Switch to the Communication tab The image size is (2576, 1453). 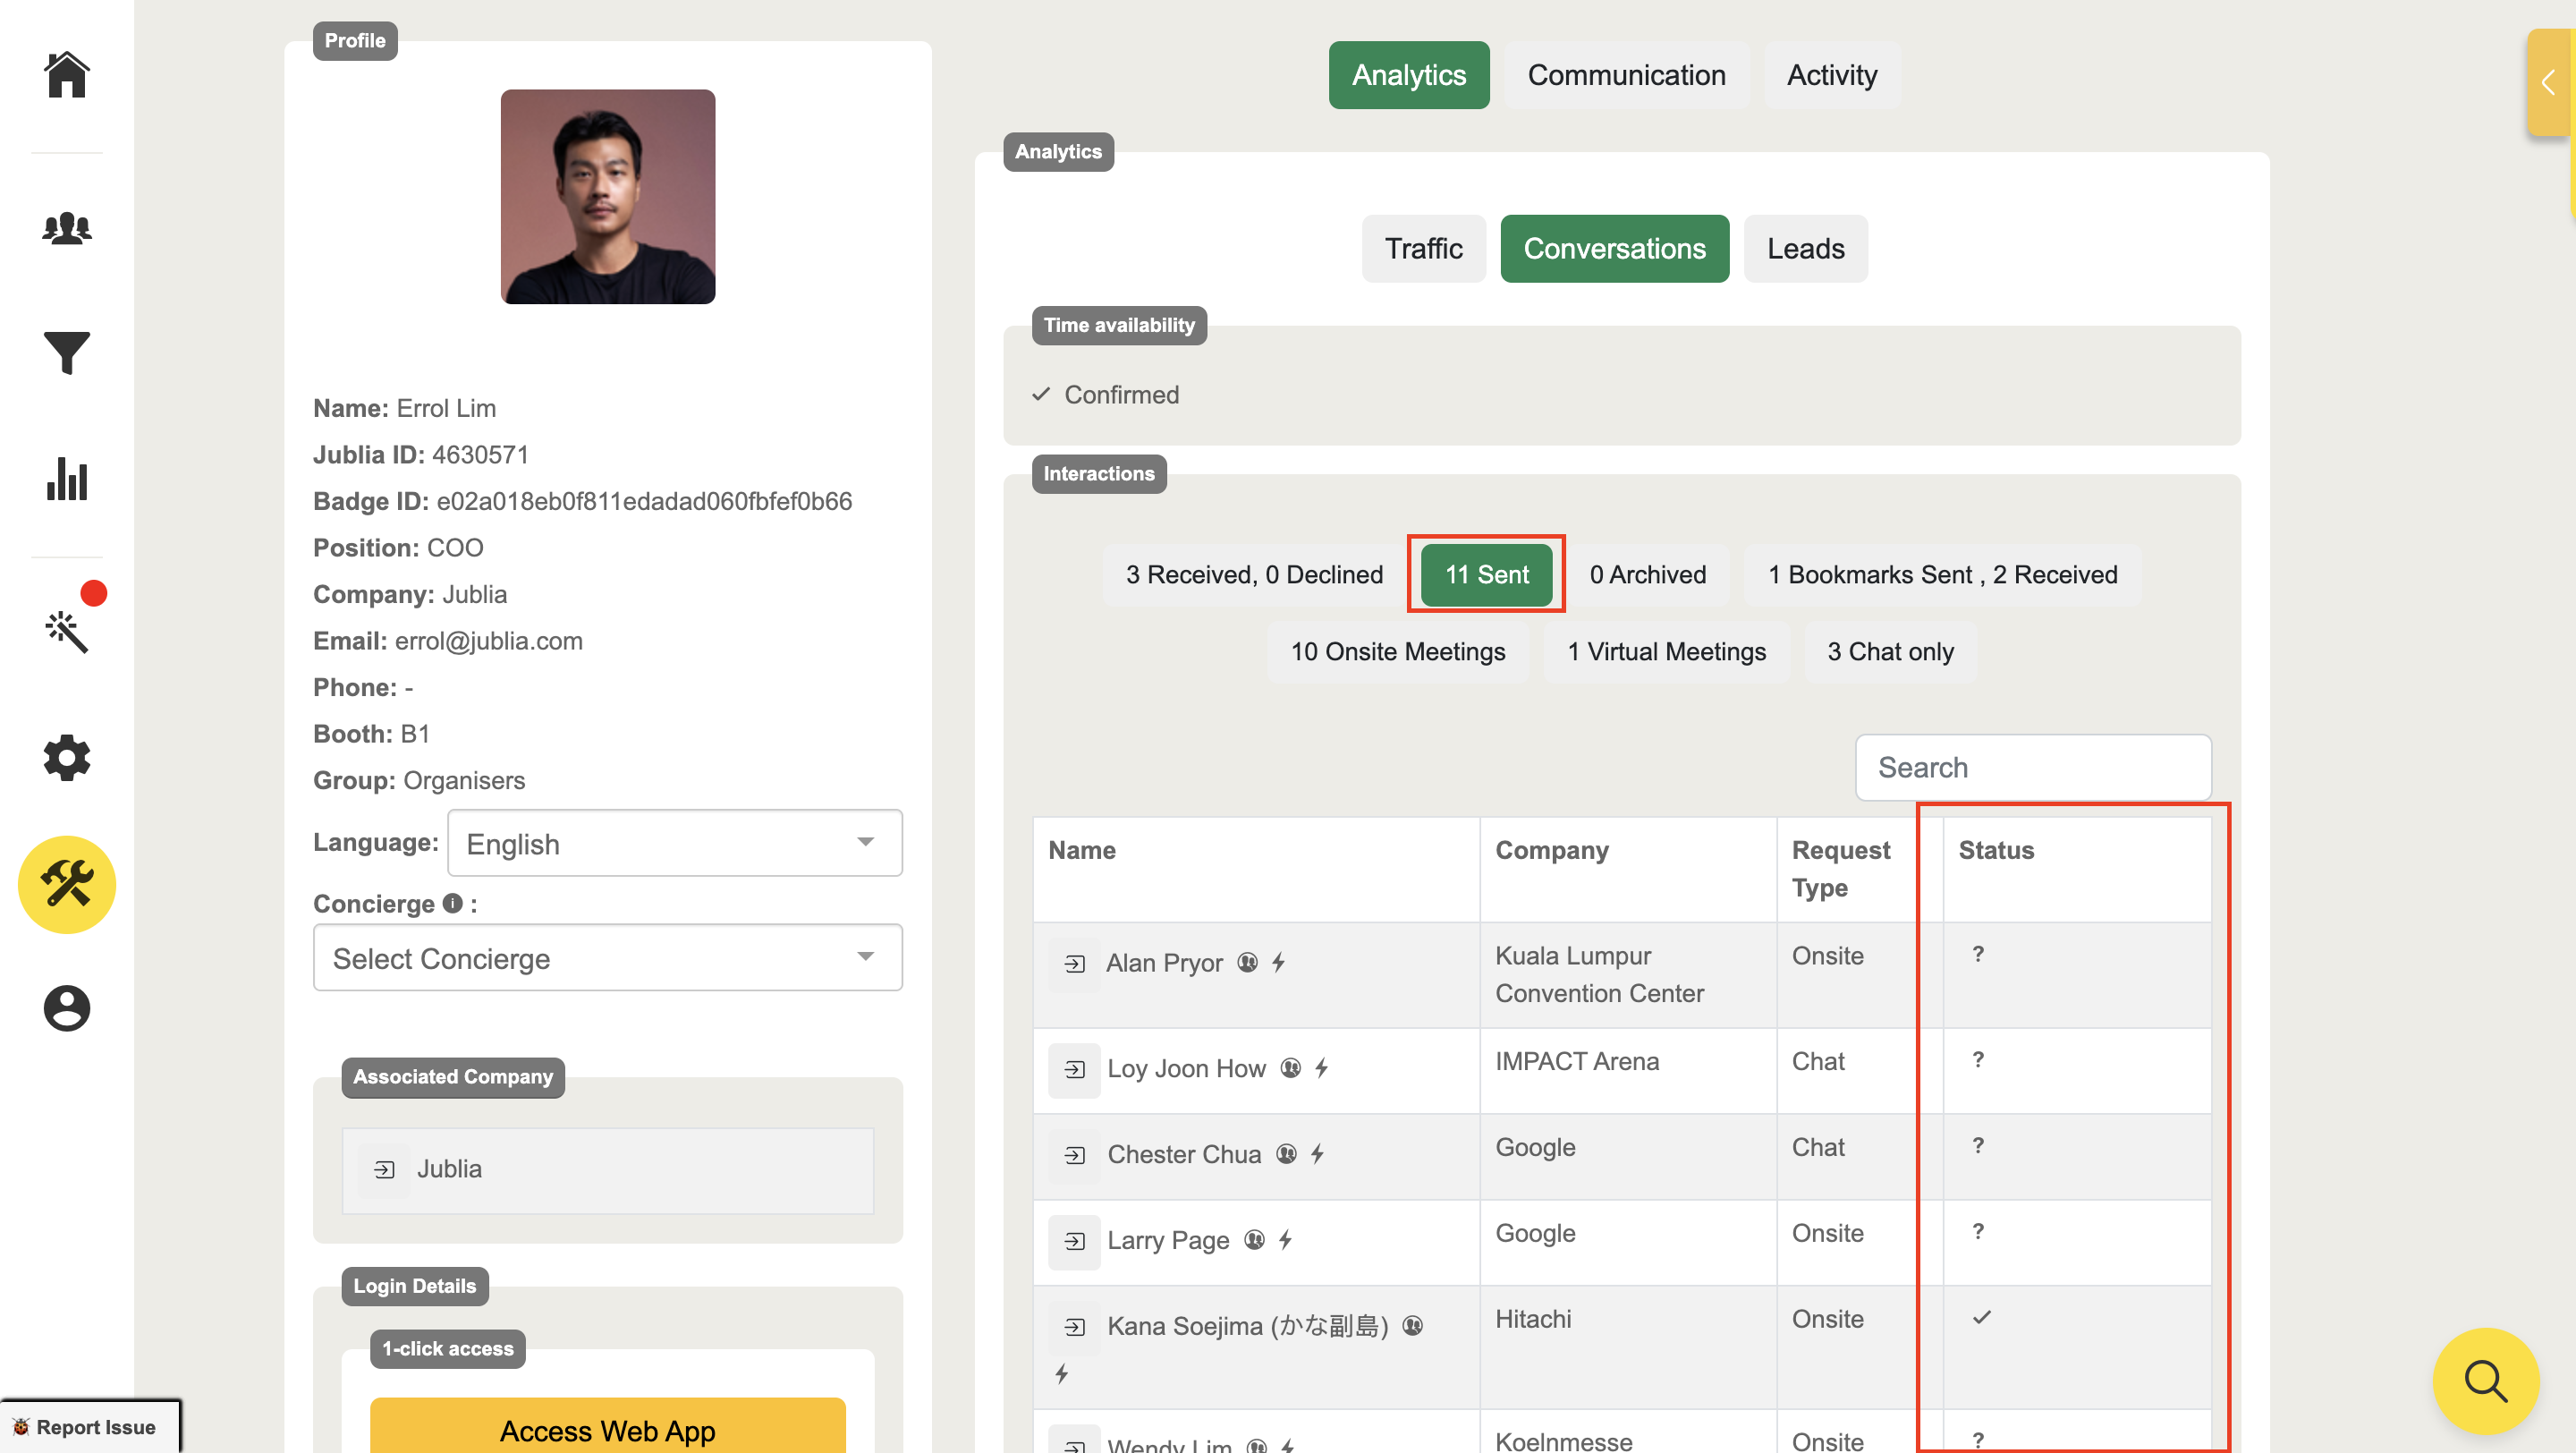pyautogui.click(x=1626, y=75)
